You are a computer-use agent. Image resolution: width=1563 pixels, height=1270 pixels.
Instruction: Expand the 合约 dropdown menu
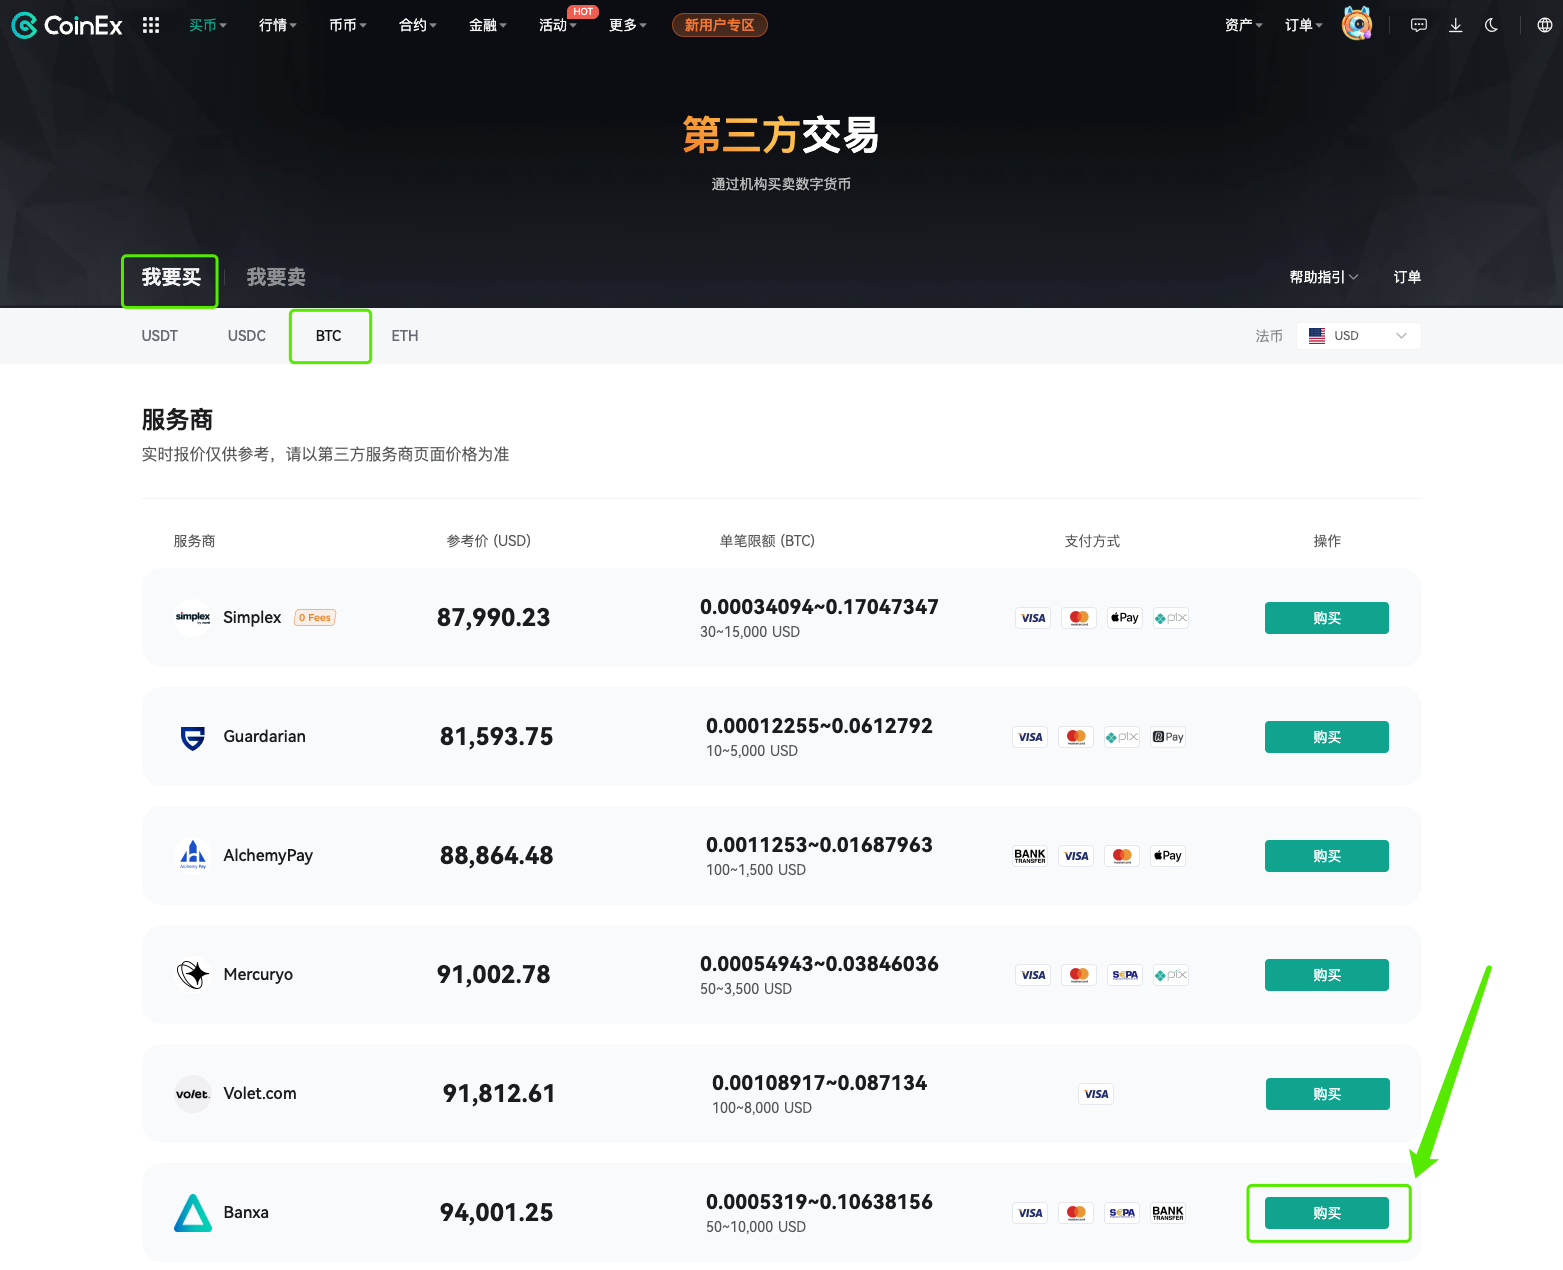tap(418, 25)
